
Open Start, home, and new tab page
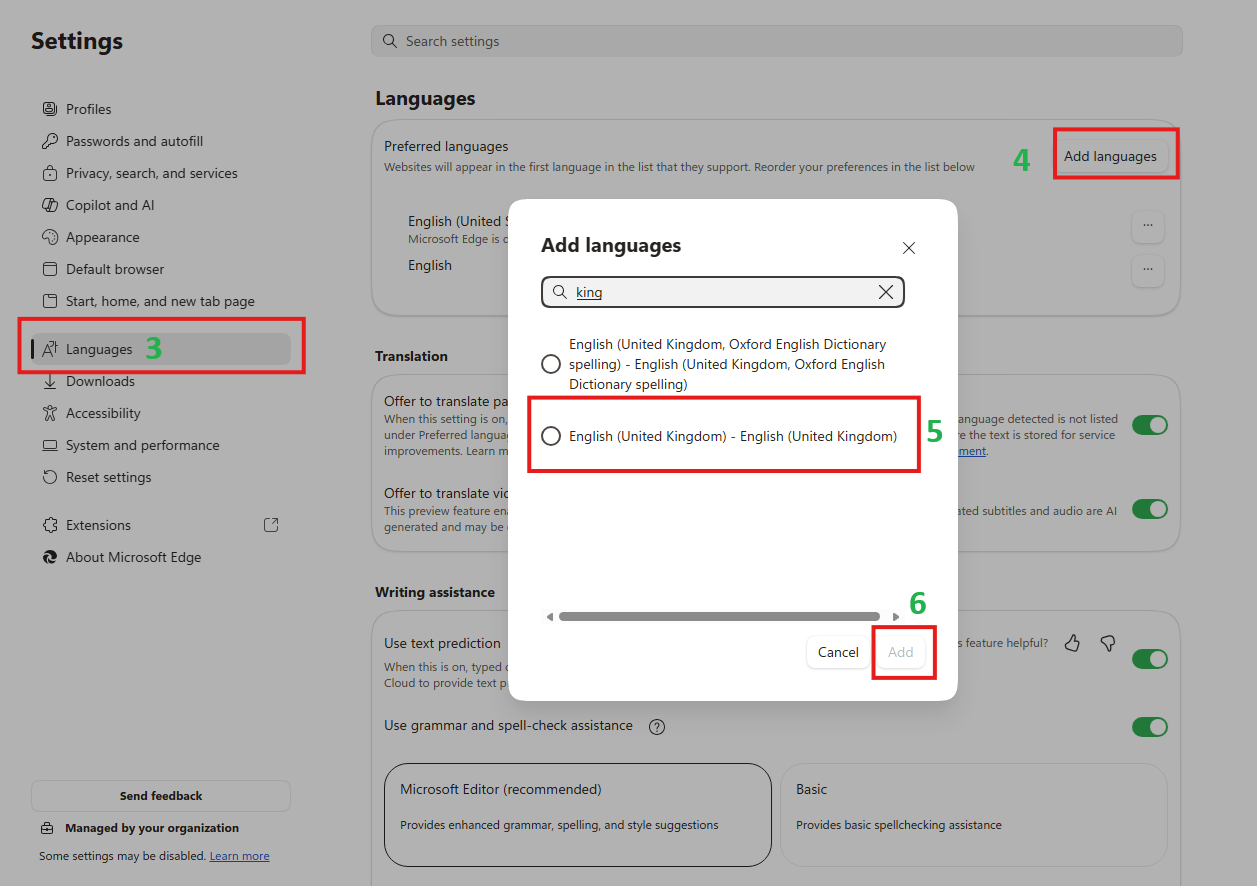pyautogui.click(x=160, y=301)
